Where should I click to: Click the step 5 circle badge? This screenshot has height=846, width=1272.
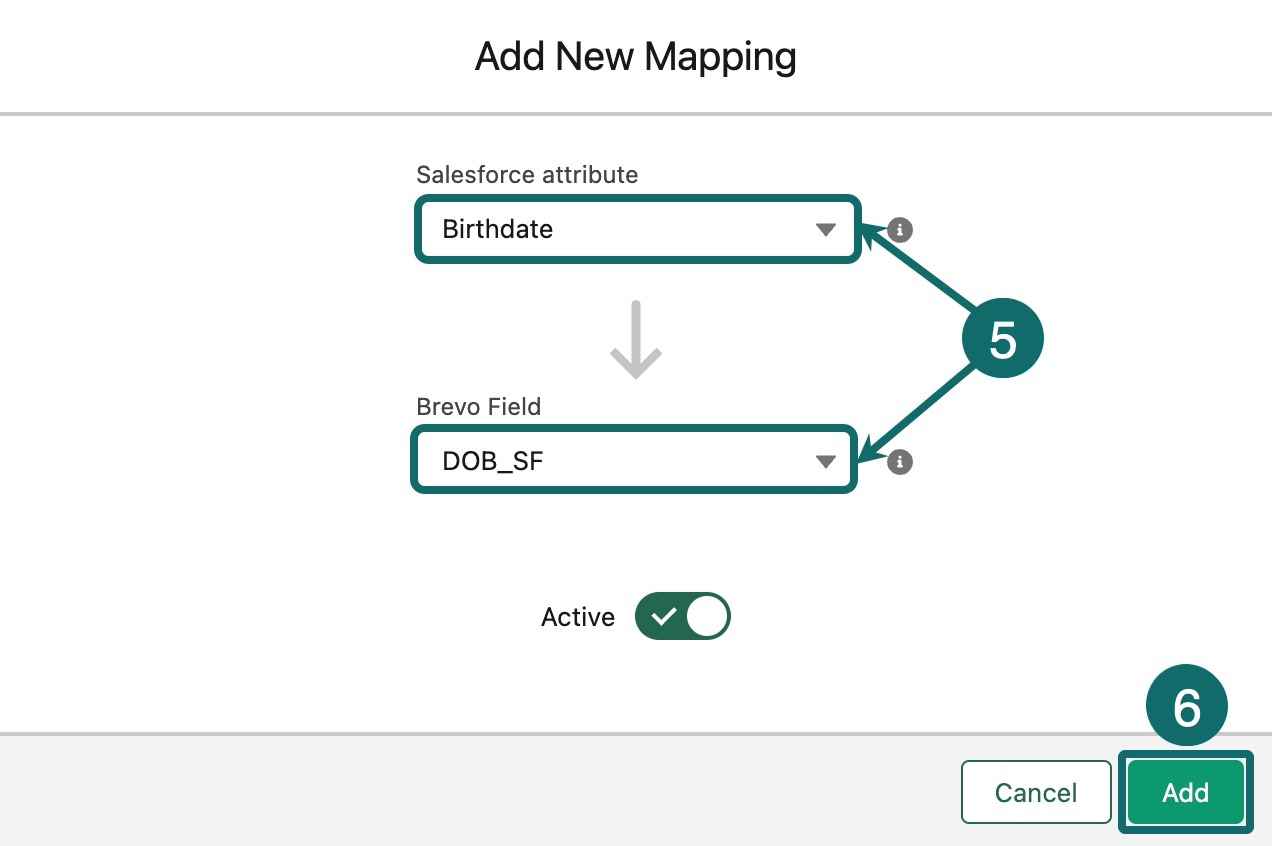(1002, 340)
